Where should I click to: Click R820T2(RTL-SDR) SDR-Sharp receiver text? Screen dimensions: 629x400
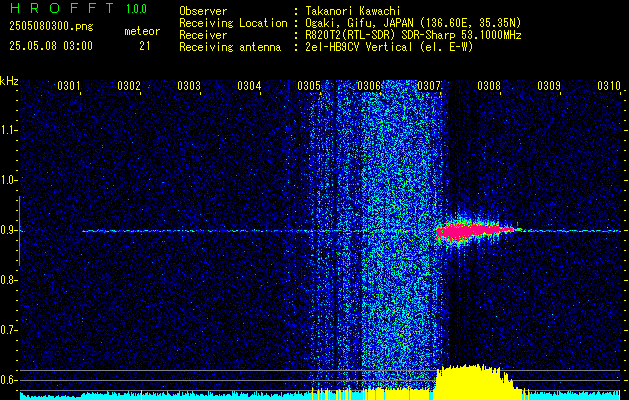pos(413,35)
